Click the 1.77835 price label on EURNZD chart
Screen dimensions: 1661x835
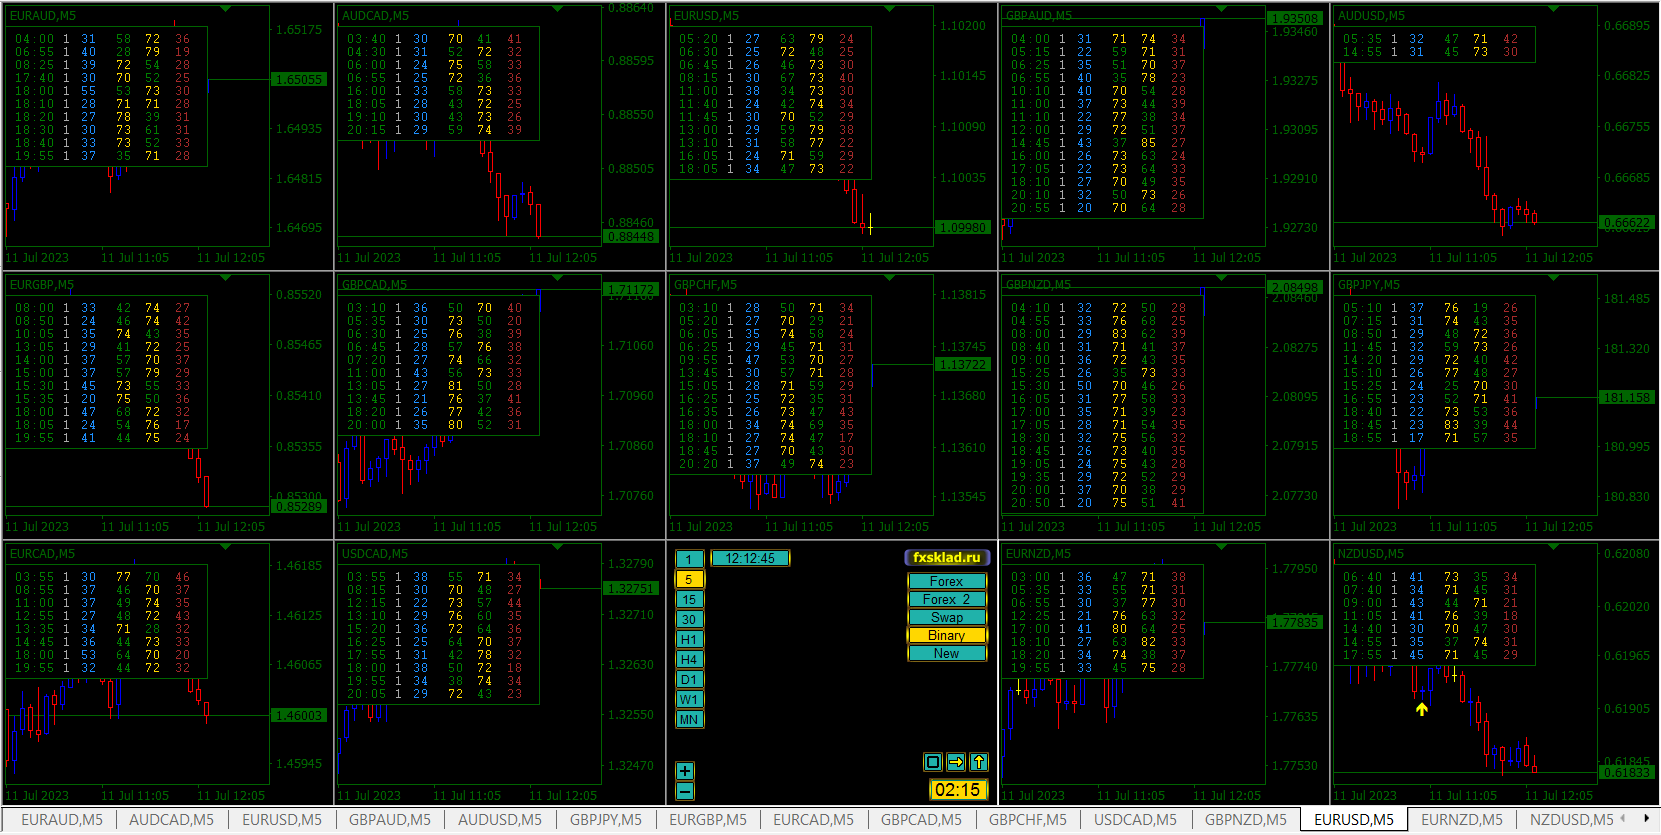pos(1295,623)
